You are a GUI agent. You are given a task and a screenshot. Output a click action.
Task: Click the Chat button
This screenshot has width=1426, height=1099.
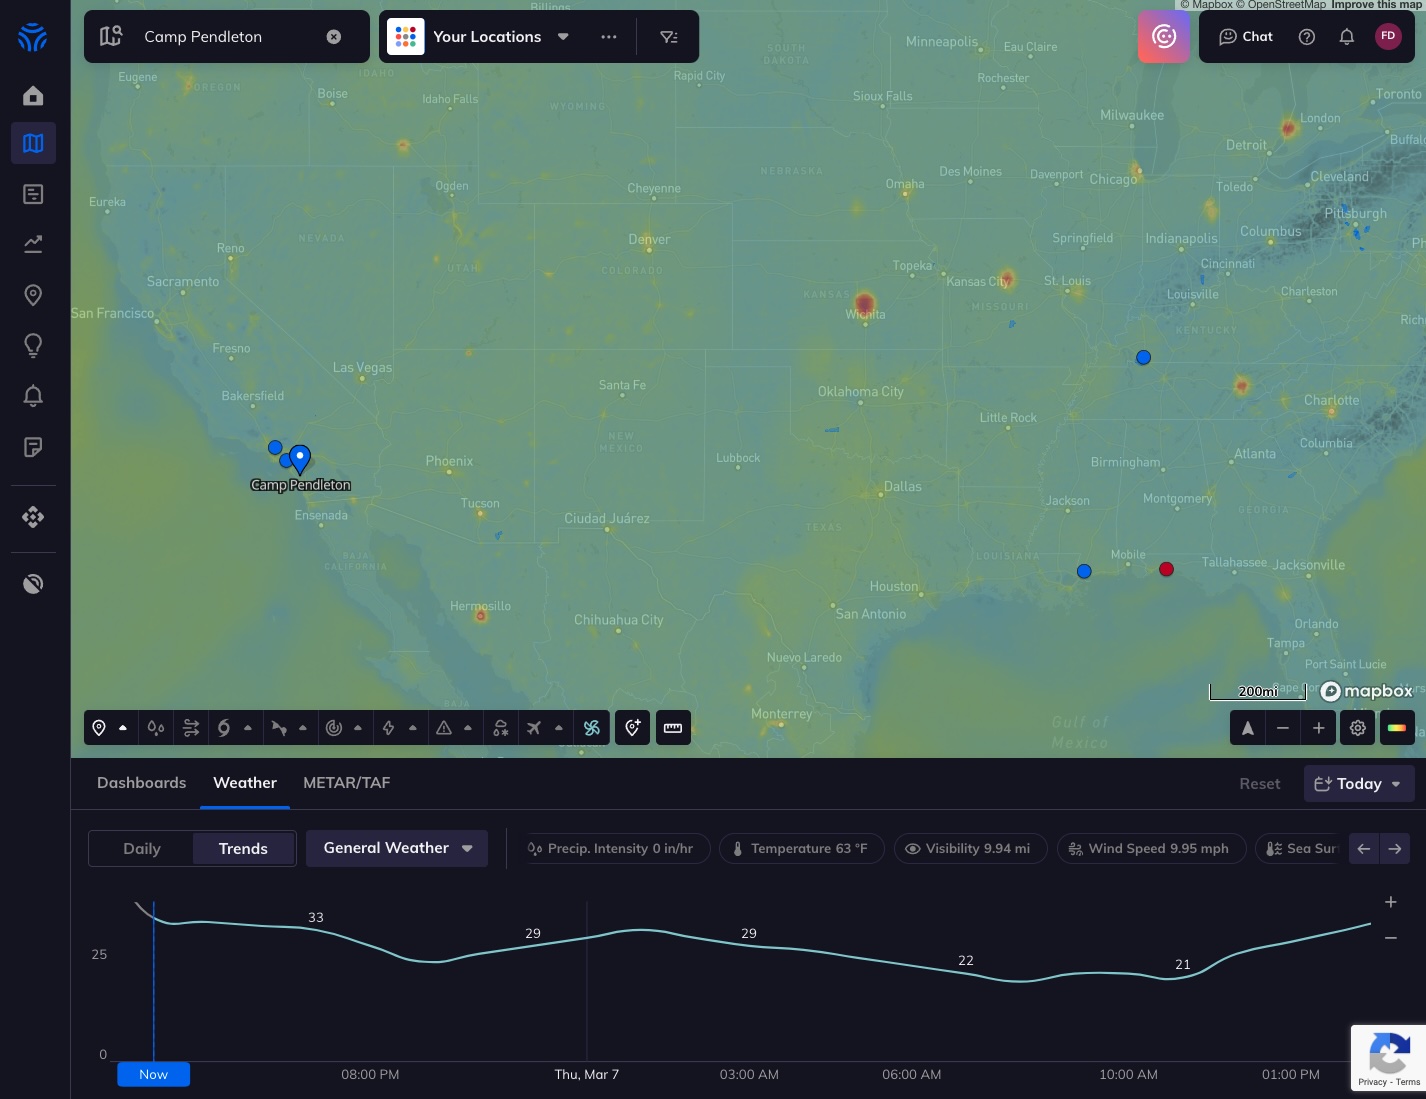tap(1245, 36)
